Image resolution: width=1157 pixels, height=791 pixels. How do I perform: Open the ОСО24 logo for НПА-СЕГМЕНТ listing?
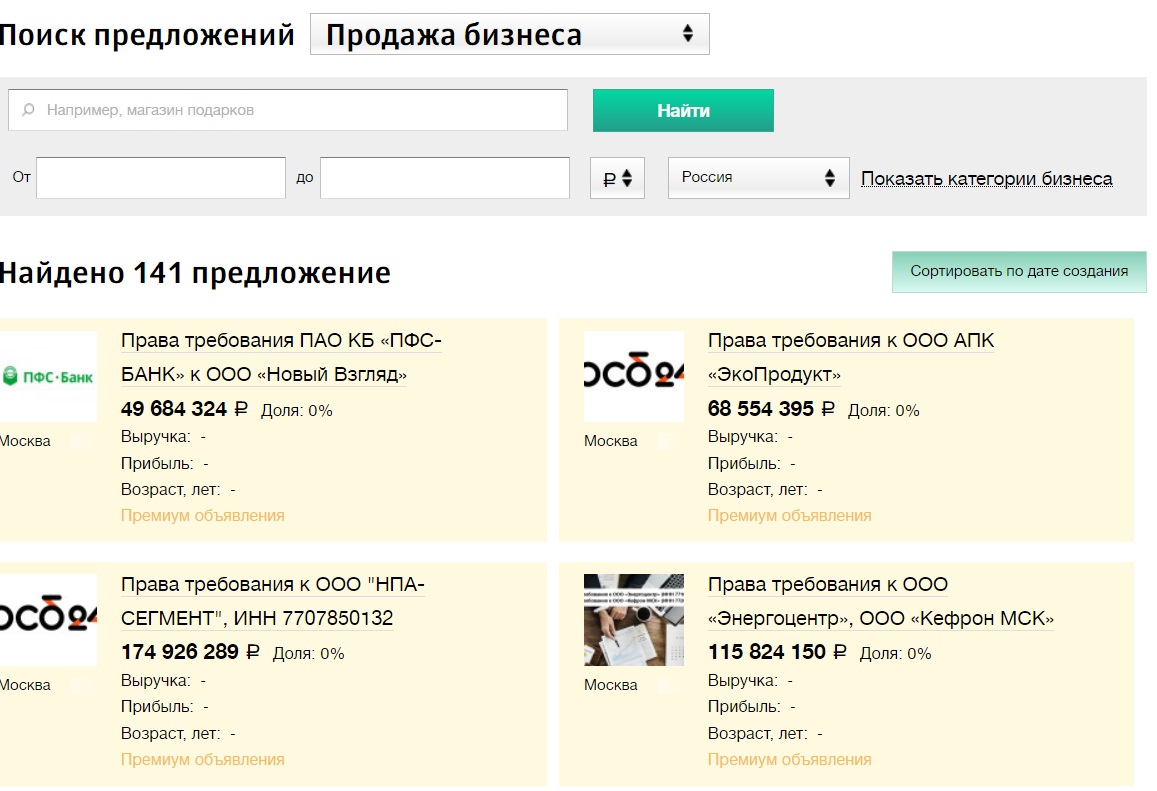click(x=48, y=620)
